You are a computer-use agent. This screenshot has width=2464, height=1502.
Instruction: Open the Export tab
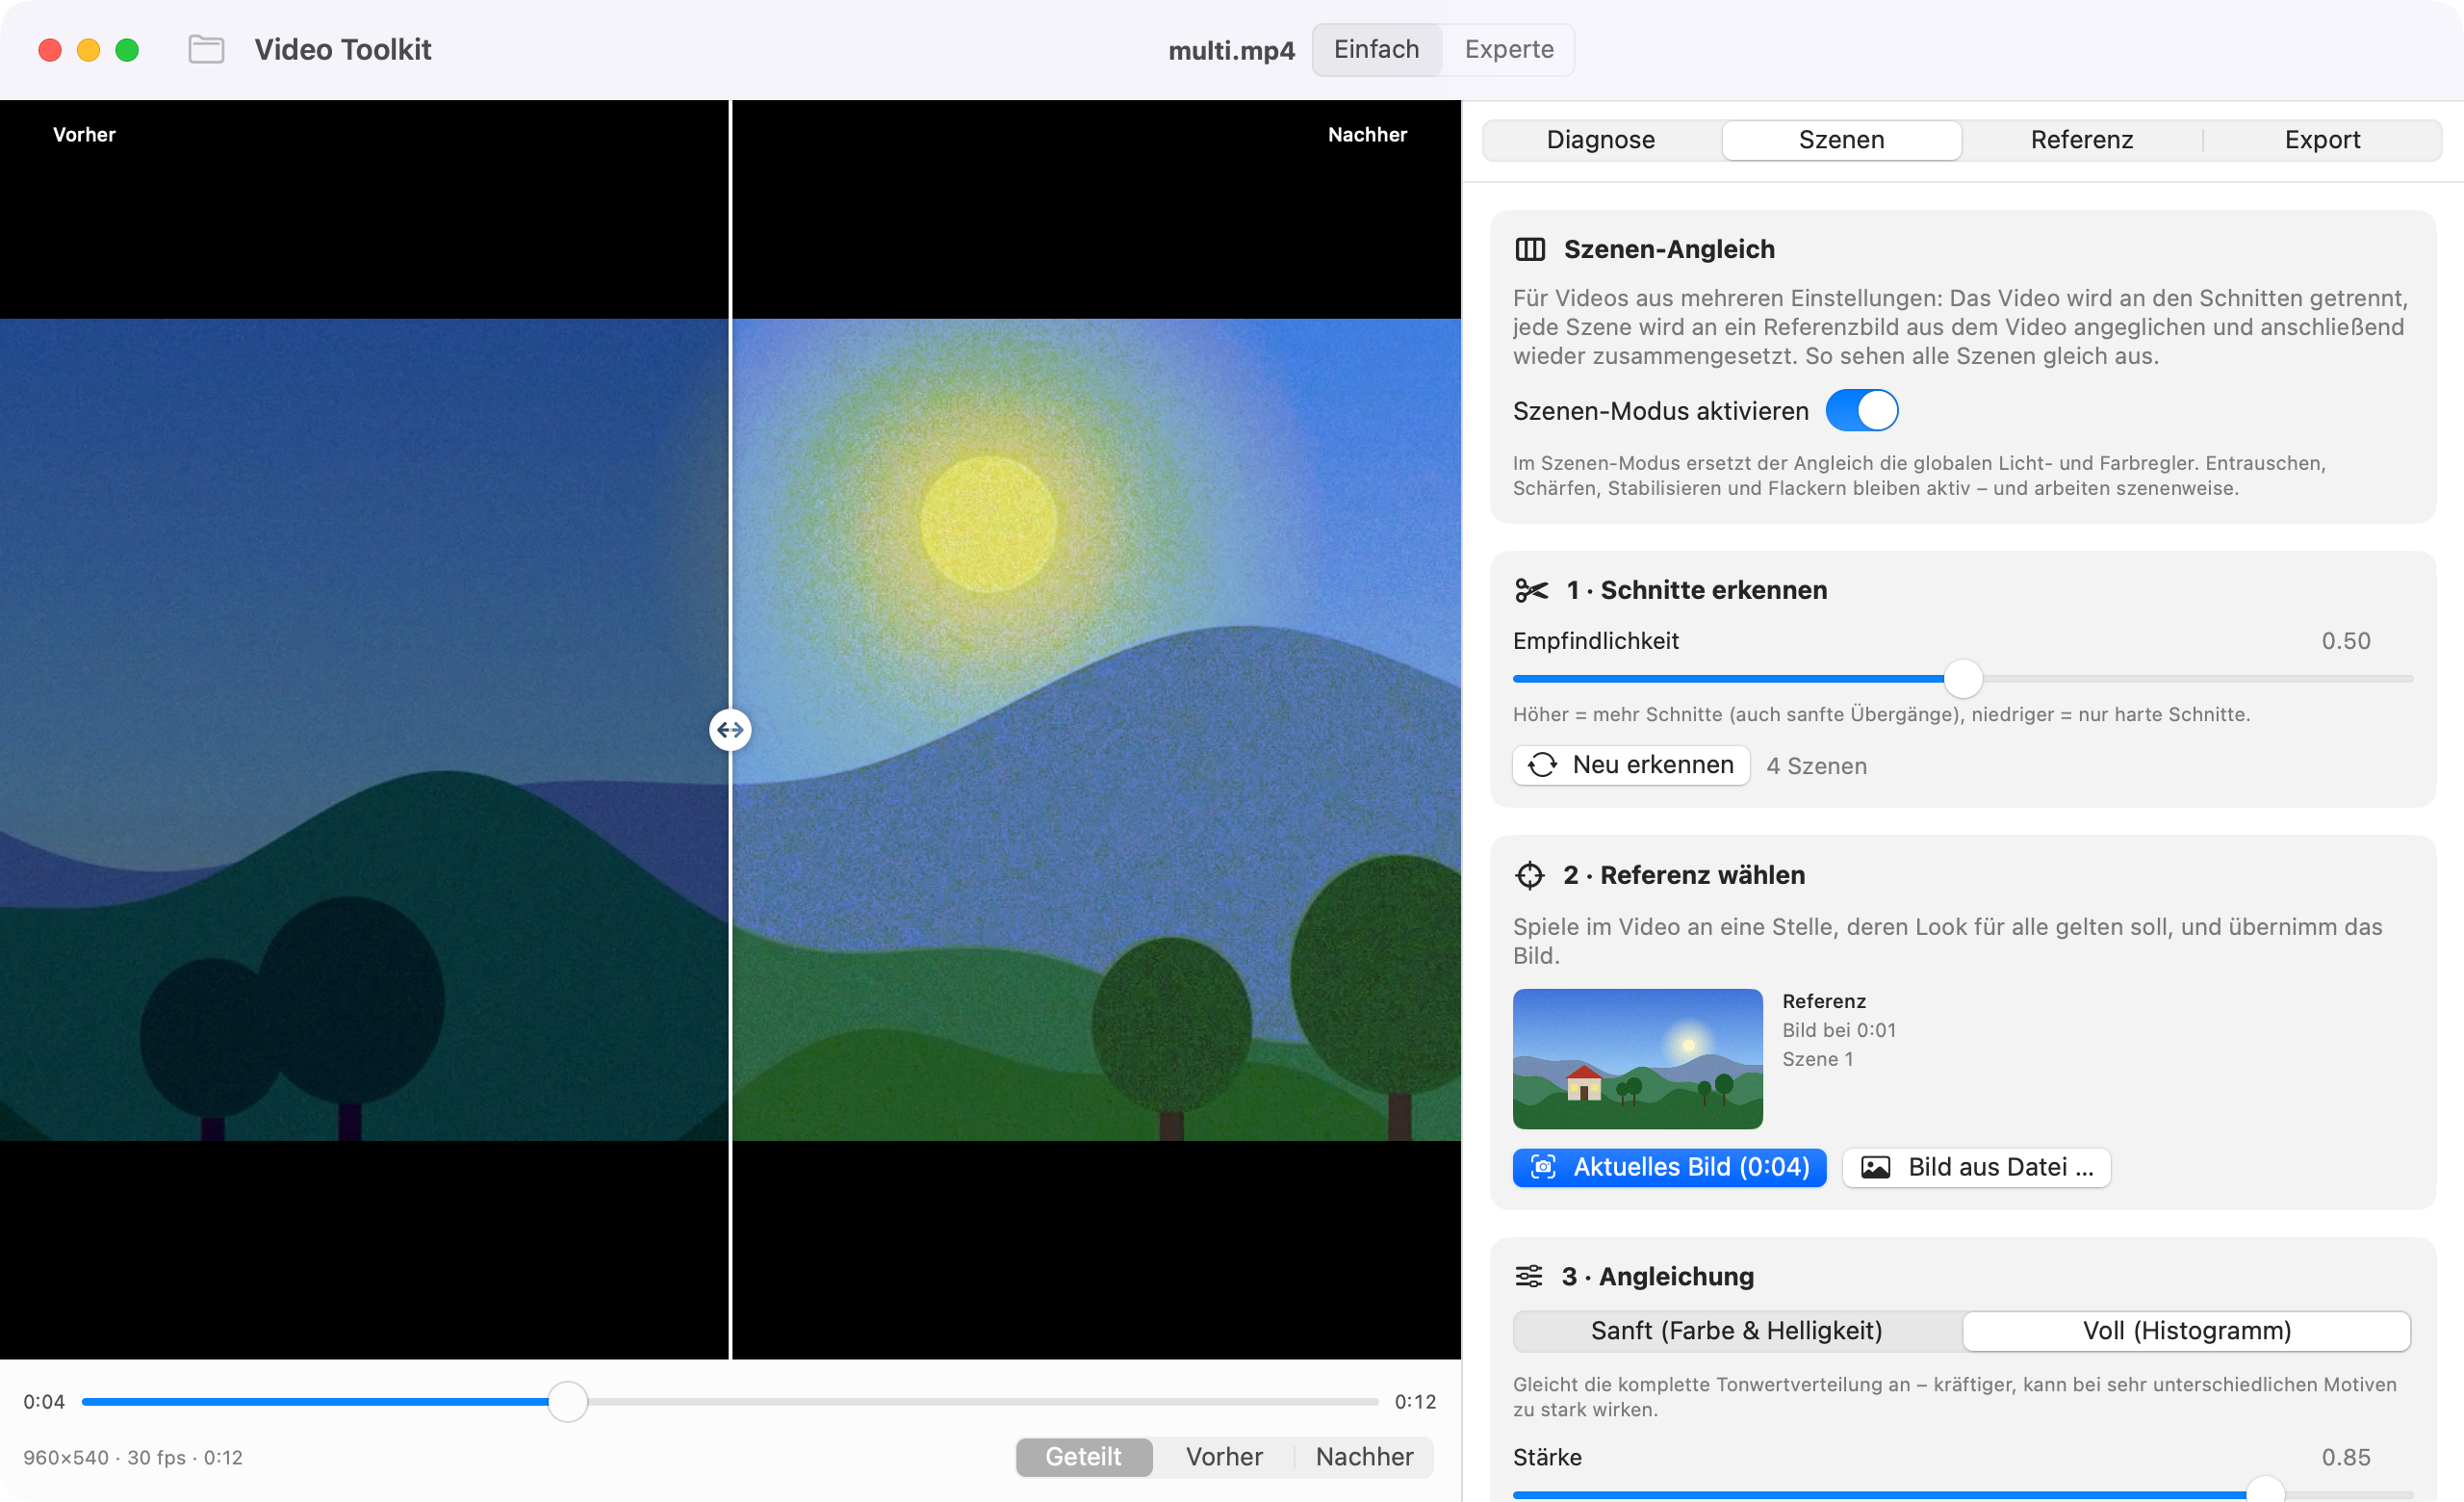coord(2321,140)
